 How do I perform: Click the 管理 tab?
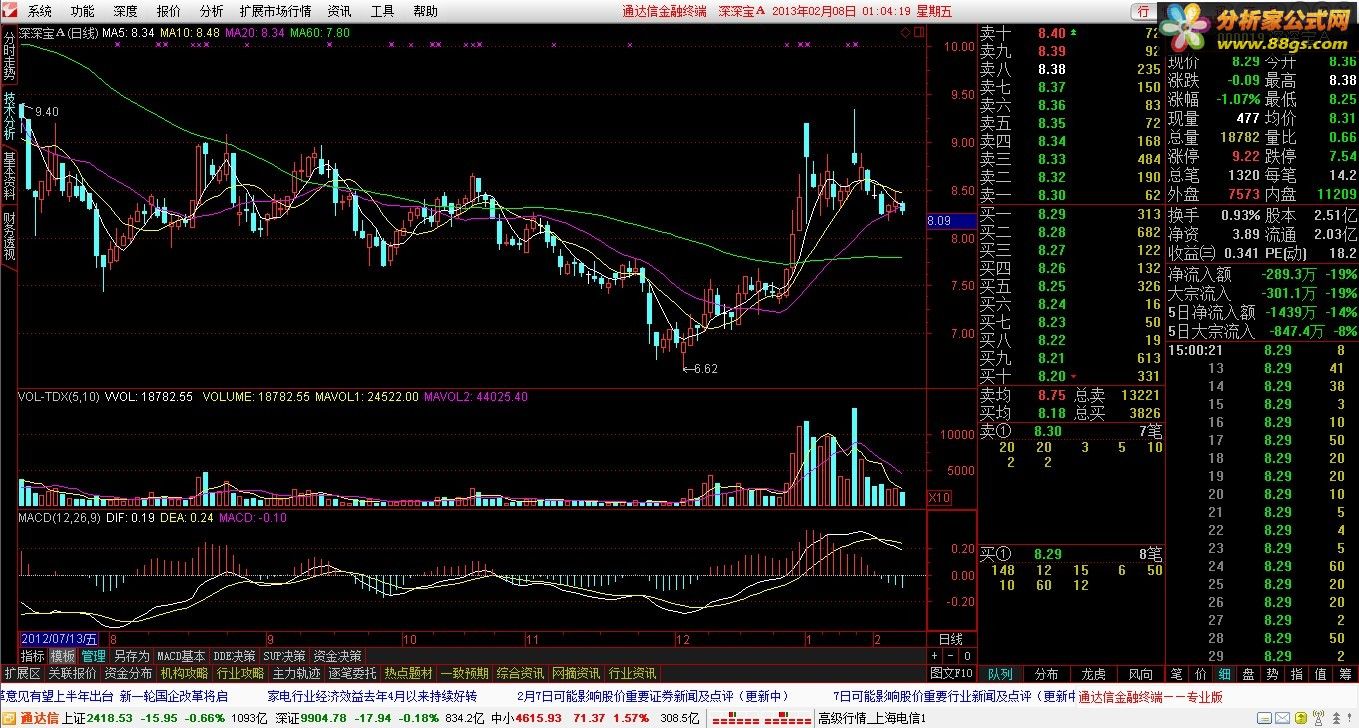pyautogui.click(x=93, y=656)
